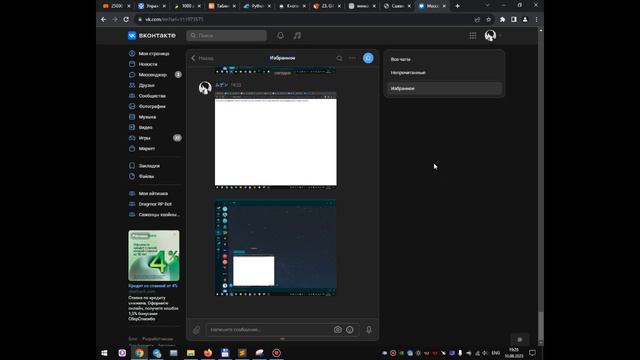Viewport: 640px width, 360px height.
Task: Share this page from address bar
Action: click(x=477, y=19)
